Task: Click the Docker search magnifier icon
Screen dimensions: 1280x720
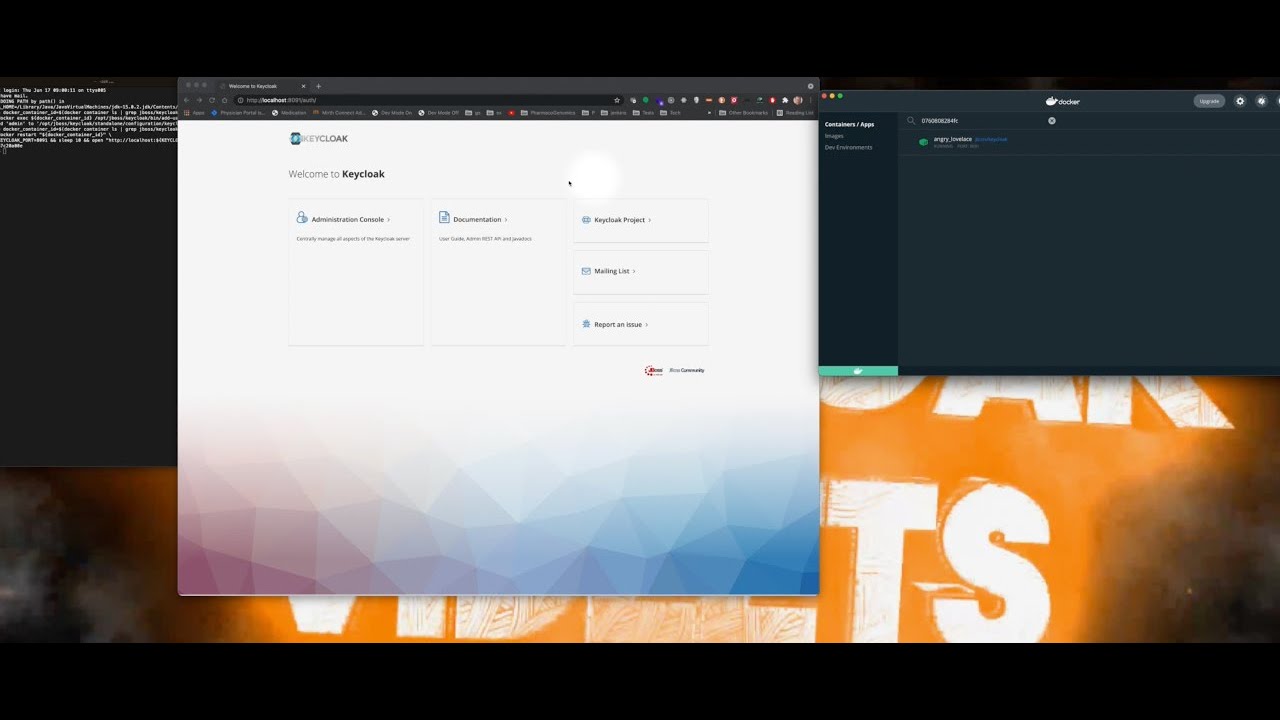Action: [911, 120]
